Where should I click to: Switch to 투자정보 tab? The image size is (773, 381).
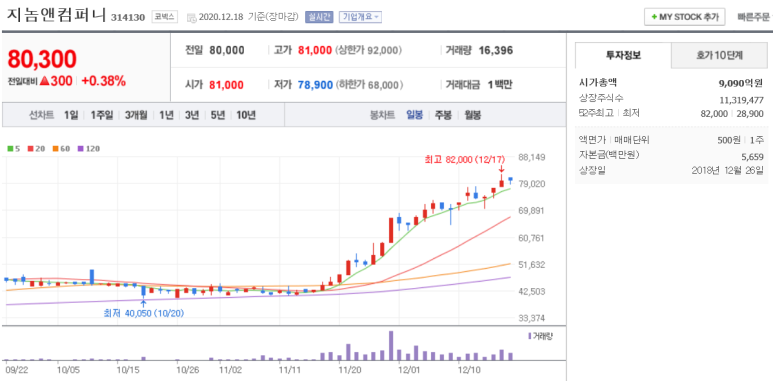pos(623,55)
